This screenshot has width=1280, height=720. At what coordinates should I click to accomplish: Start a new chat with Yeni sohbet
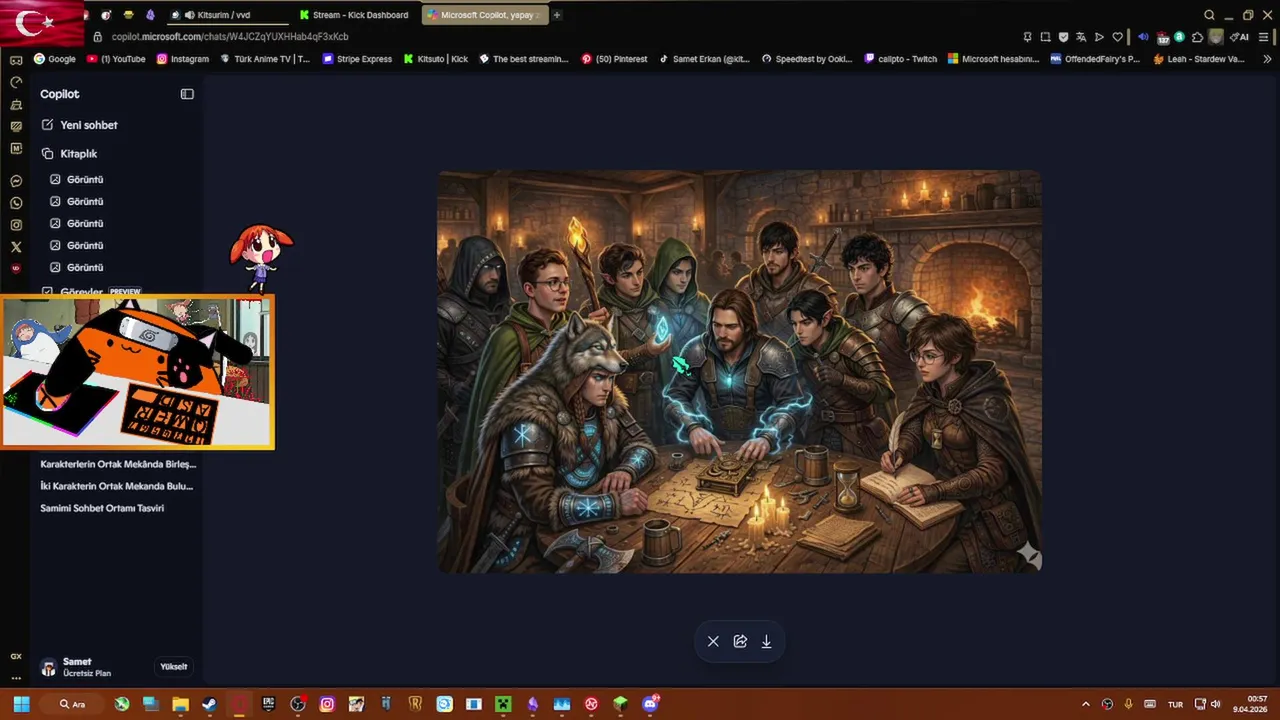[80, 125]
